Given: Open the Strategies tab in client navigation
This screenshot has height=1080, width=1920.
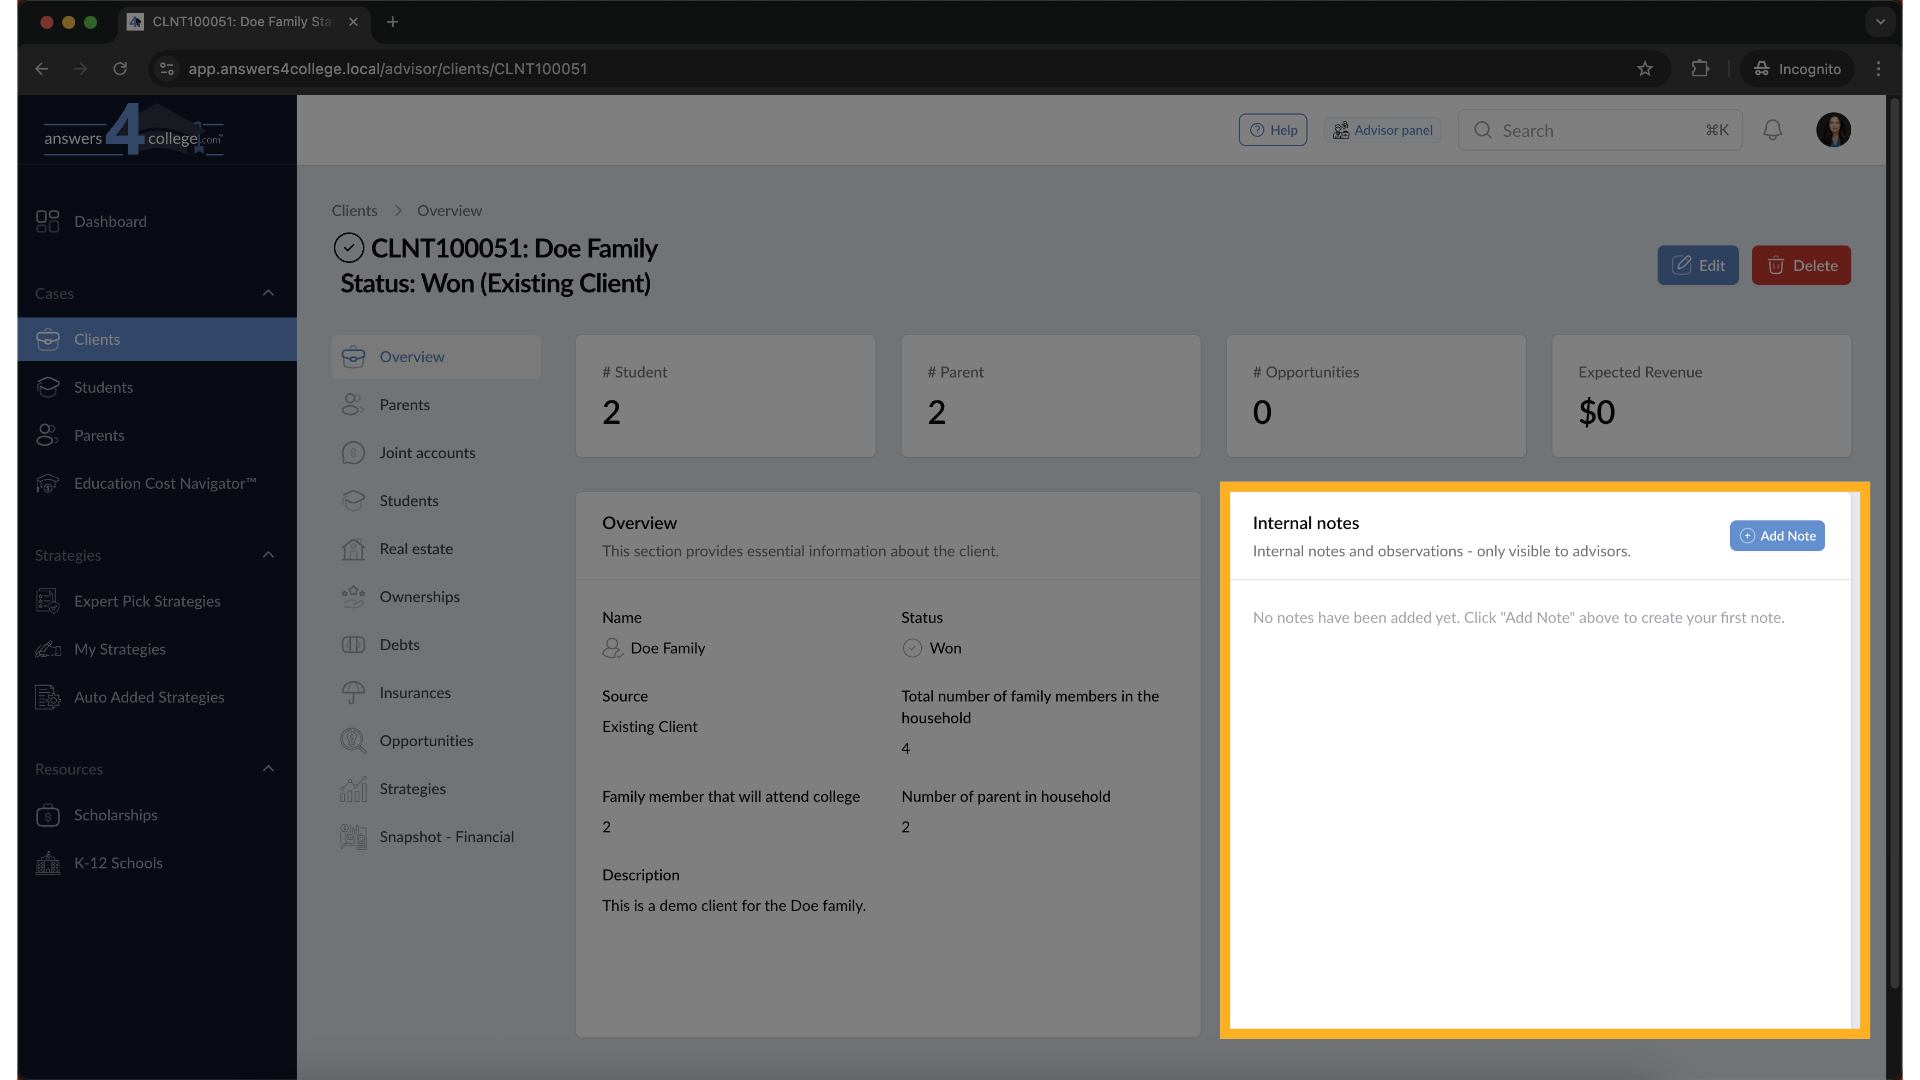Looking at the screenshot, I should pyautogui.click(x=413, y=788).
